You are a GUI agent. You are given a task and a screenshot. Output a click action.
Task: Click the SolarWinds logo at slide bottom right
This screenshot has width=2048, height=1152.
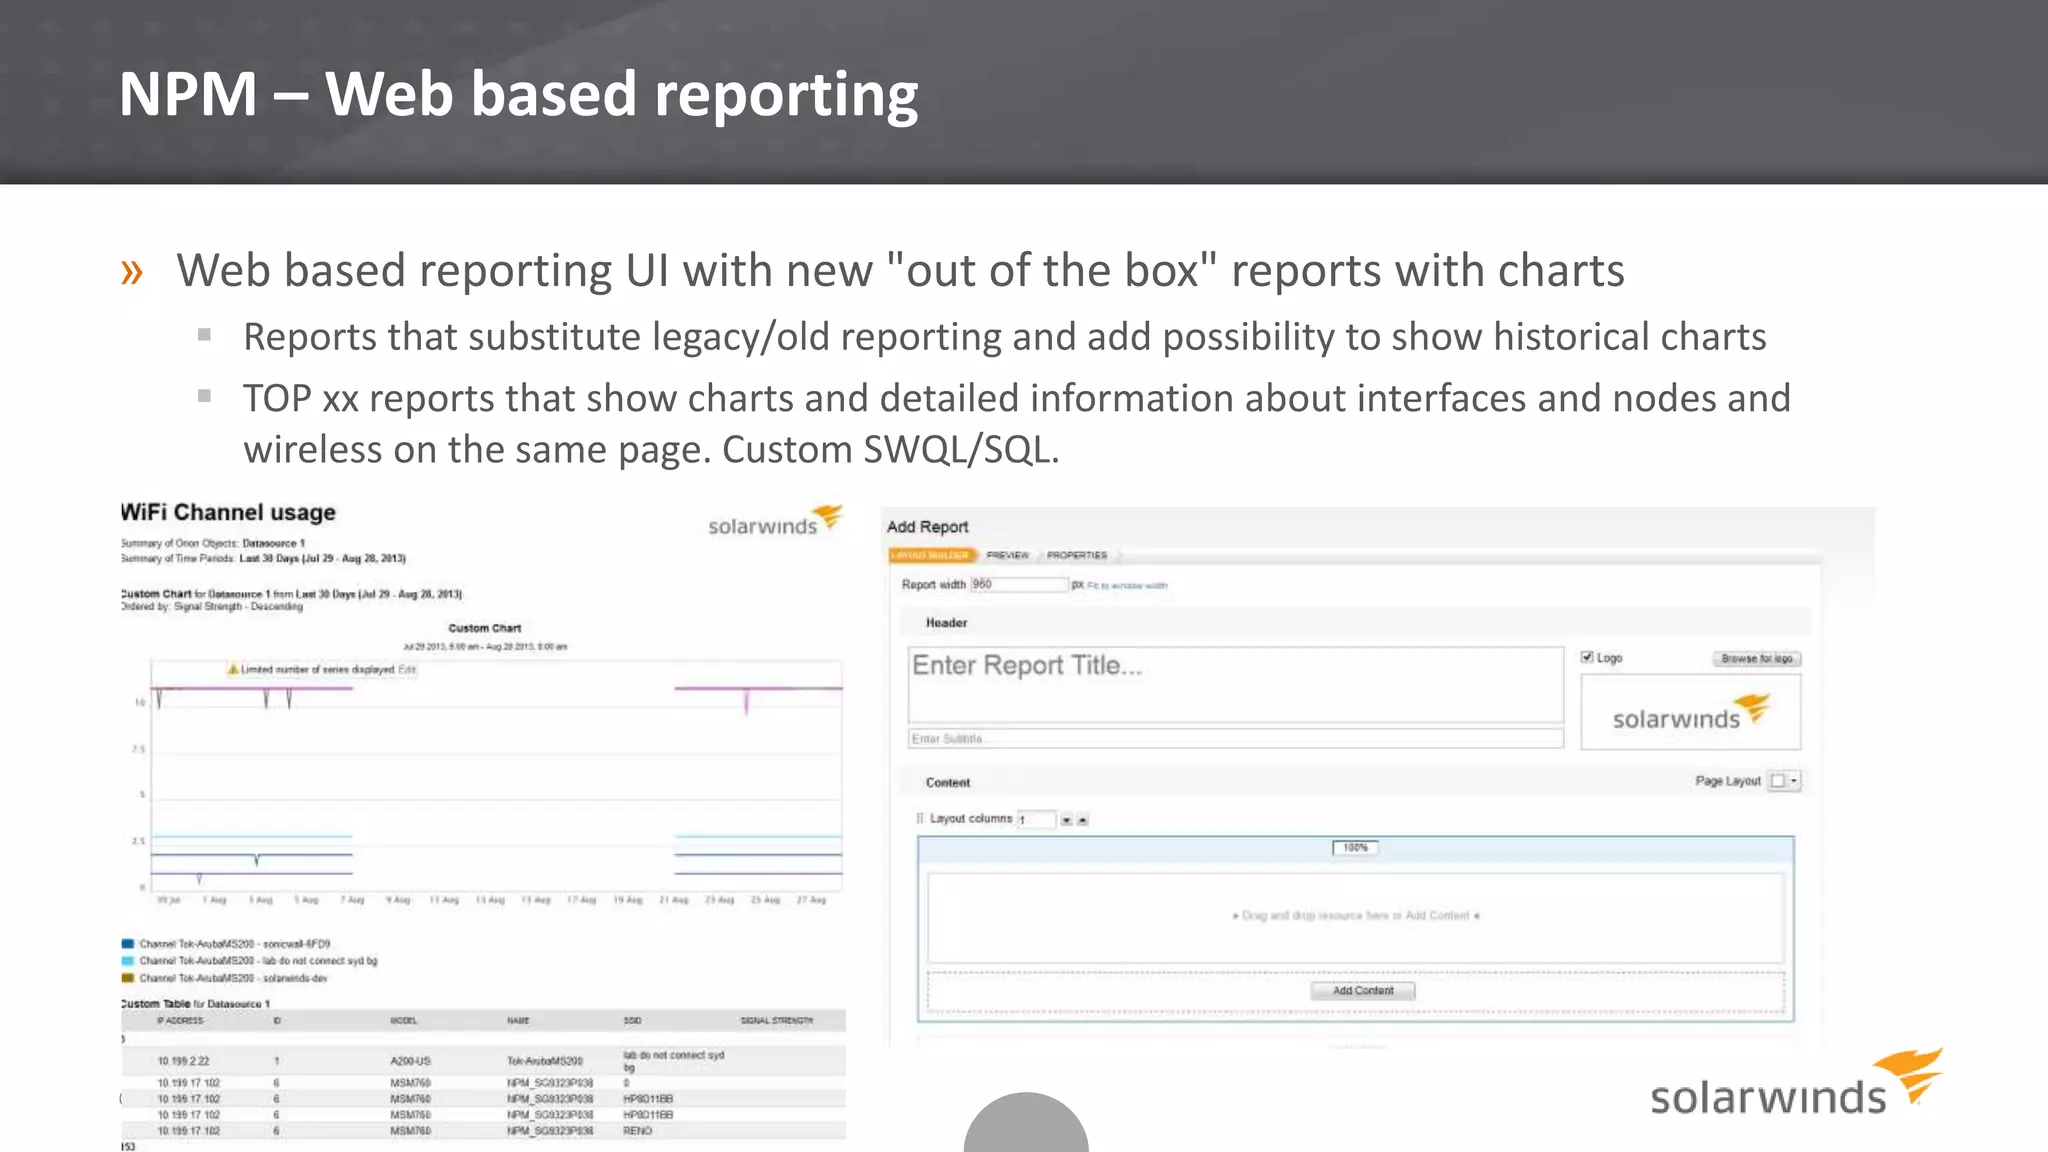tap(1796, 1084)
